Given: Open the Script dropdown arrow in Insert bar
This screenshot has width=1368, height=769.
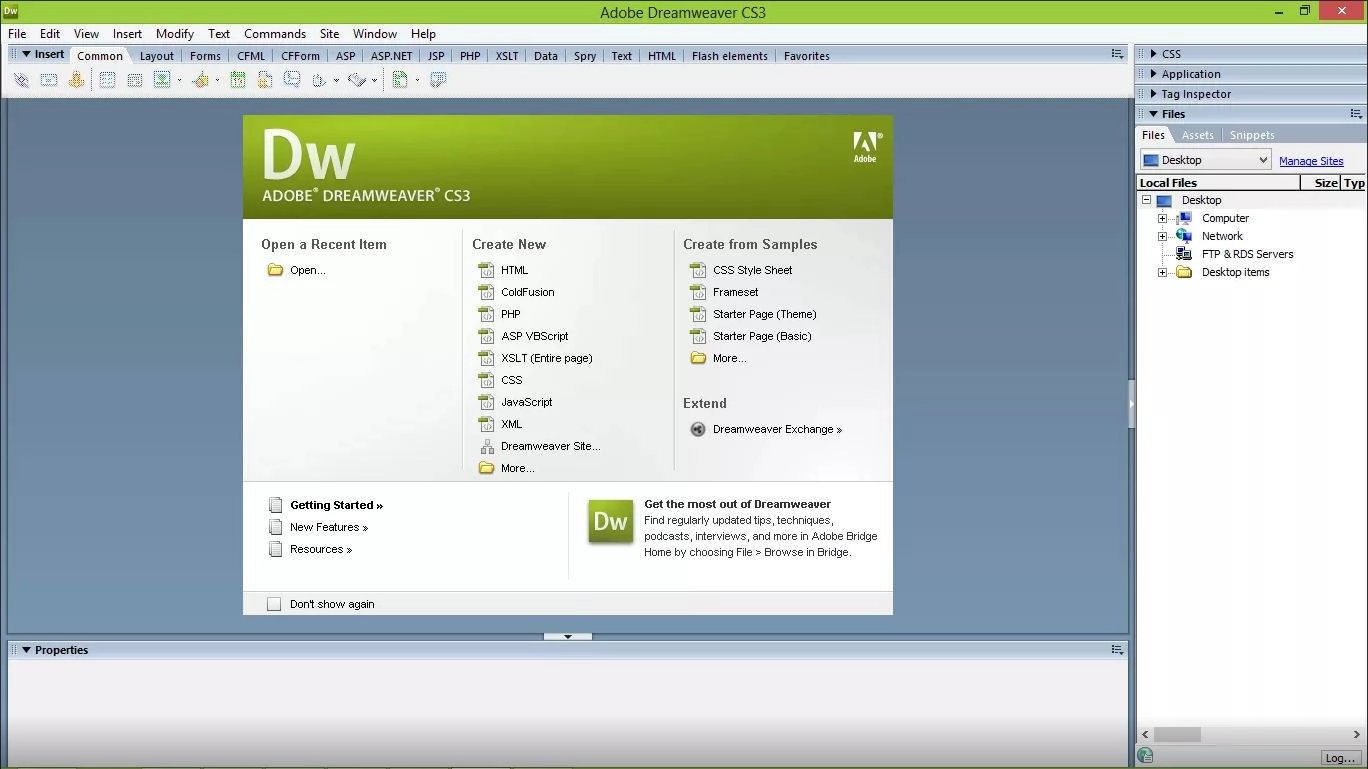Looking at the screenshot, I should tap(374, 81).
